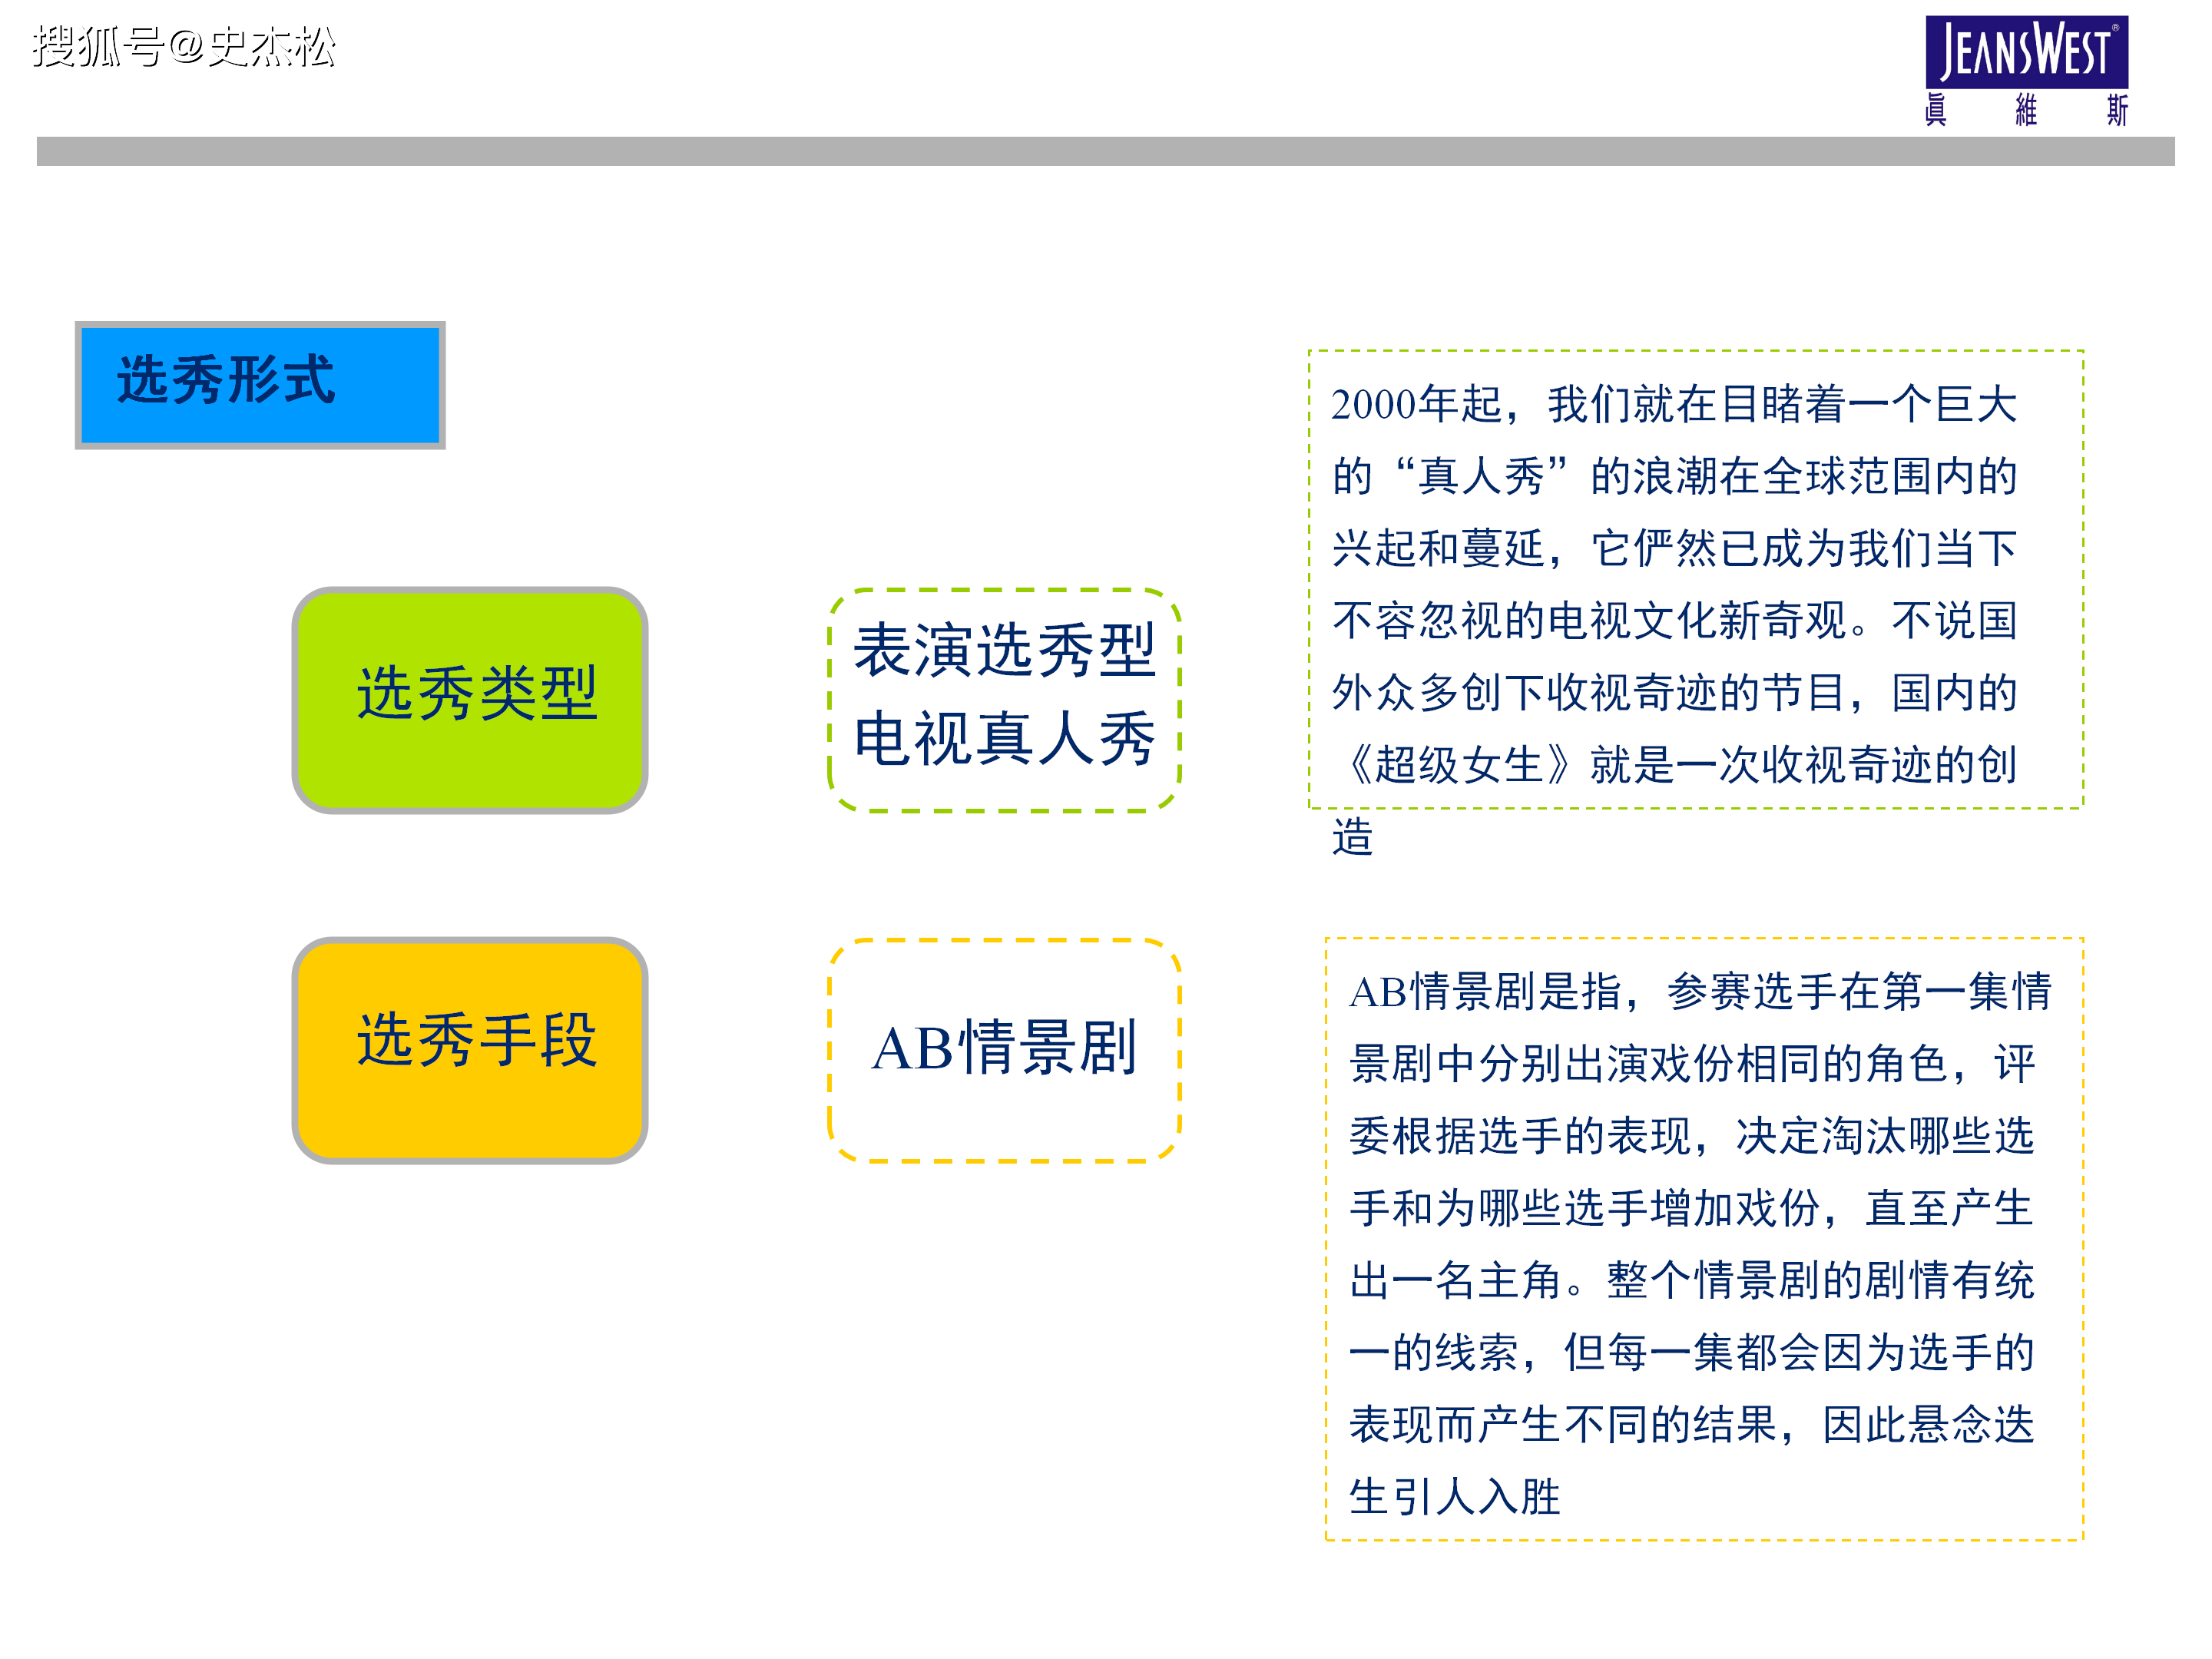This screenshot has height=1659, width=2212.
Task: Select the blue 选秀形式 title box
Action: (x=260, y=385)
